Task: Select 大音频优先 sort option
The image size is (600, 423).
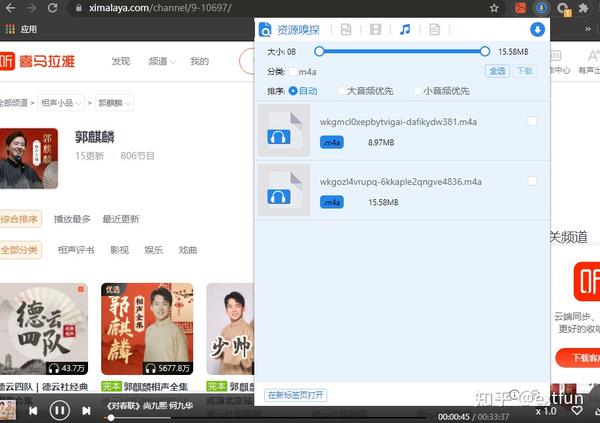Action: 341,91
